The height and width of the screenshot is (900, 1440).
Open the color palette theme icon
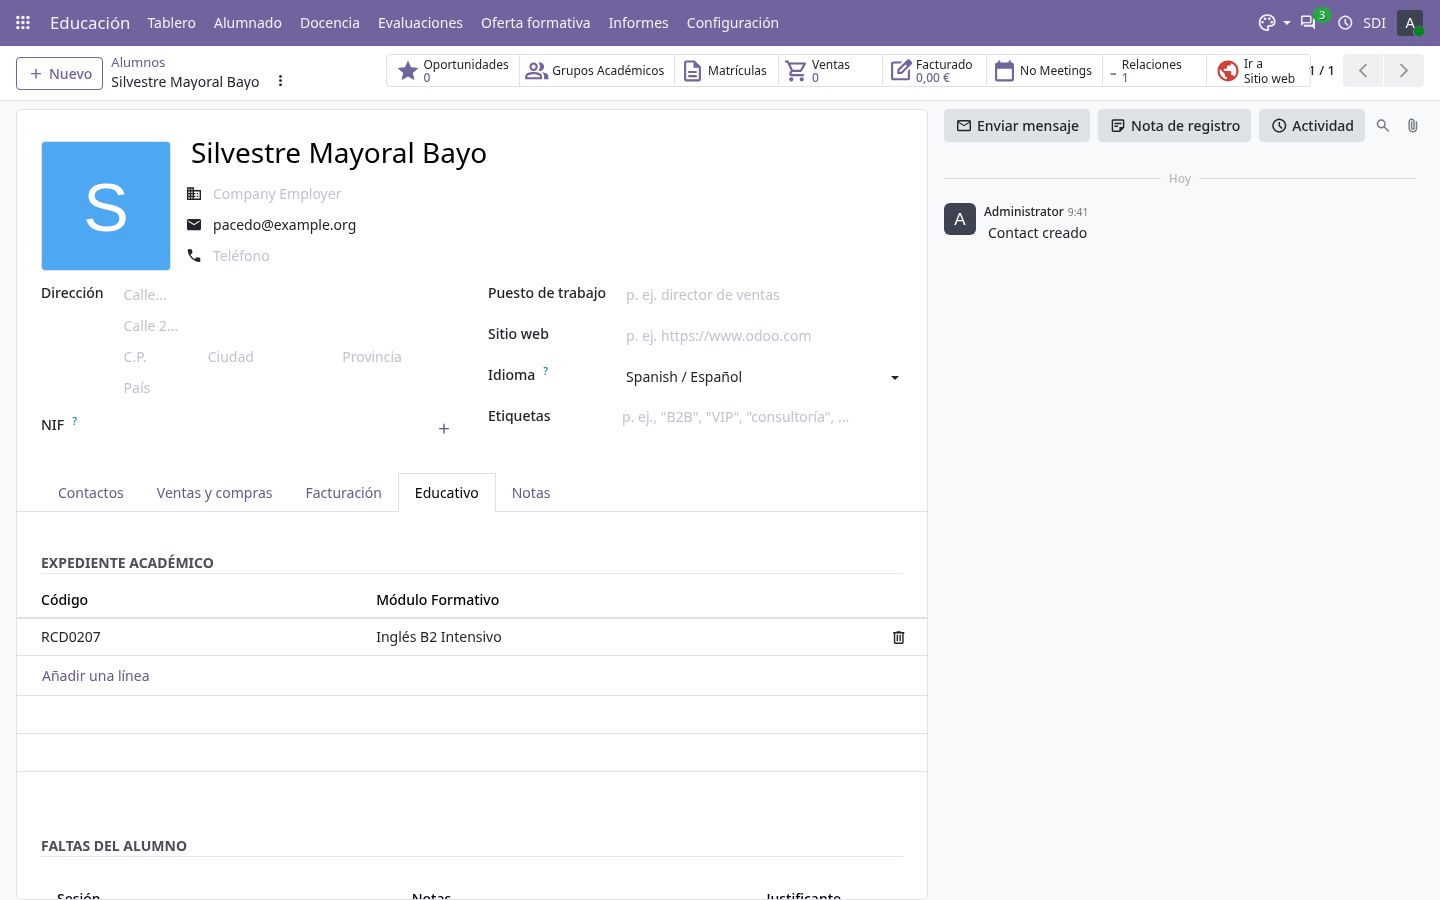[1273, 22]
